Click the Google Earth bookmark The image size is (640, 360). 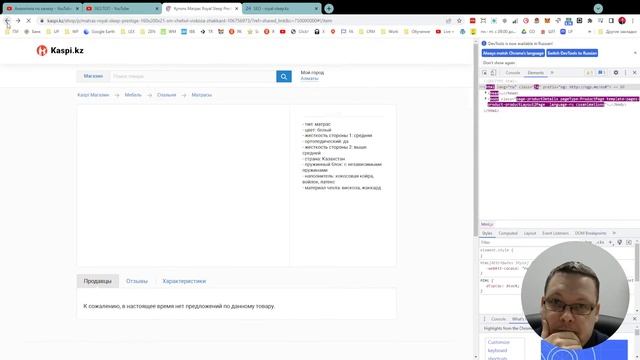pyautogui.click(x=99, y=31)
